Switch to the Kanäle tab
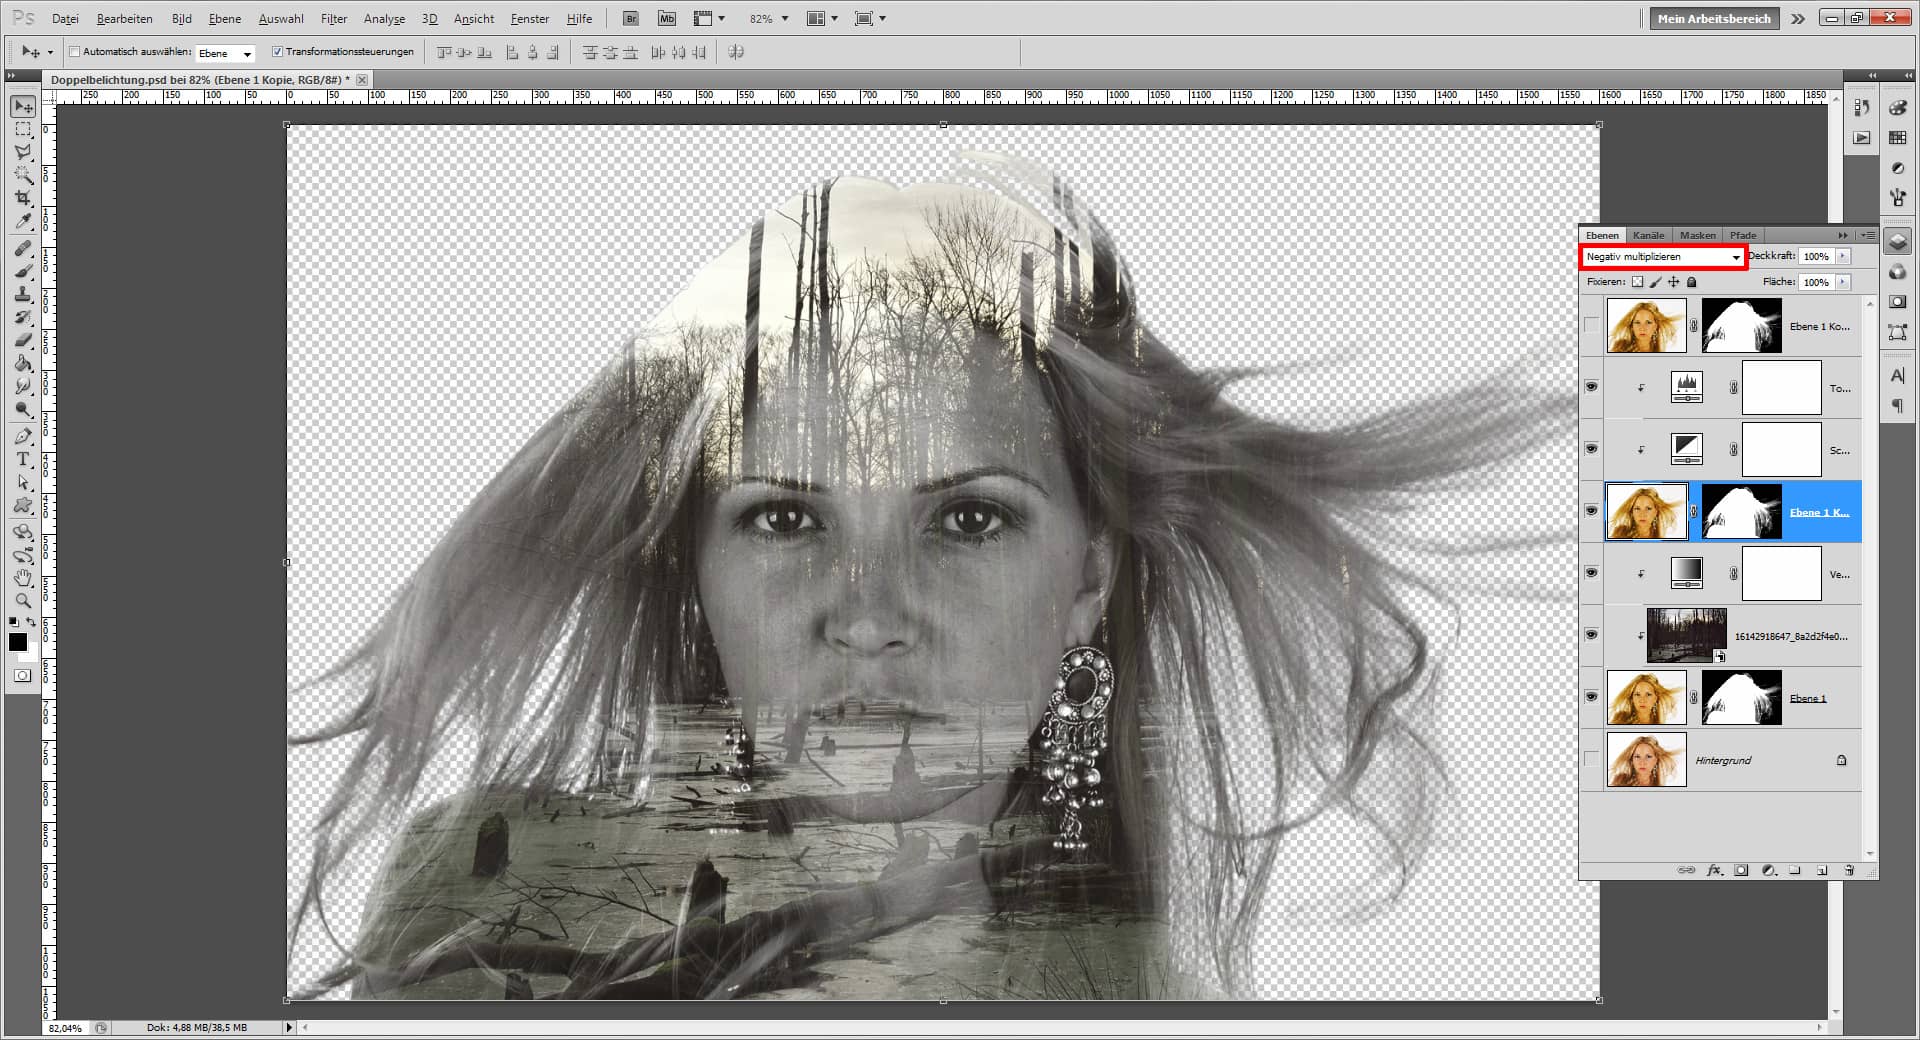1920x1040 pixels. pos(1647,235)
